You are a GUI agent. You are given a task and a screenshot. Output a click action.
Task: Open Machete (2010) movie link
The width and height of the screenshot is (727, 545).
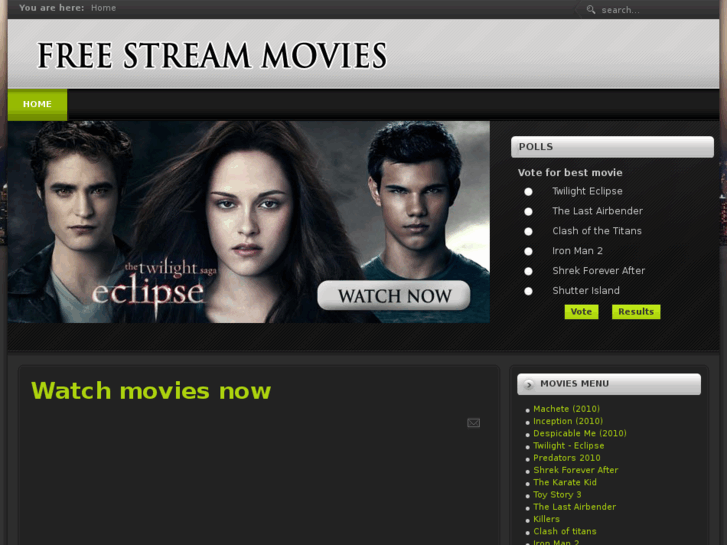[x=566, y=409]
